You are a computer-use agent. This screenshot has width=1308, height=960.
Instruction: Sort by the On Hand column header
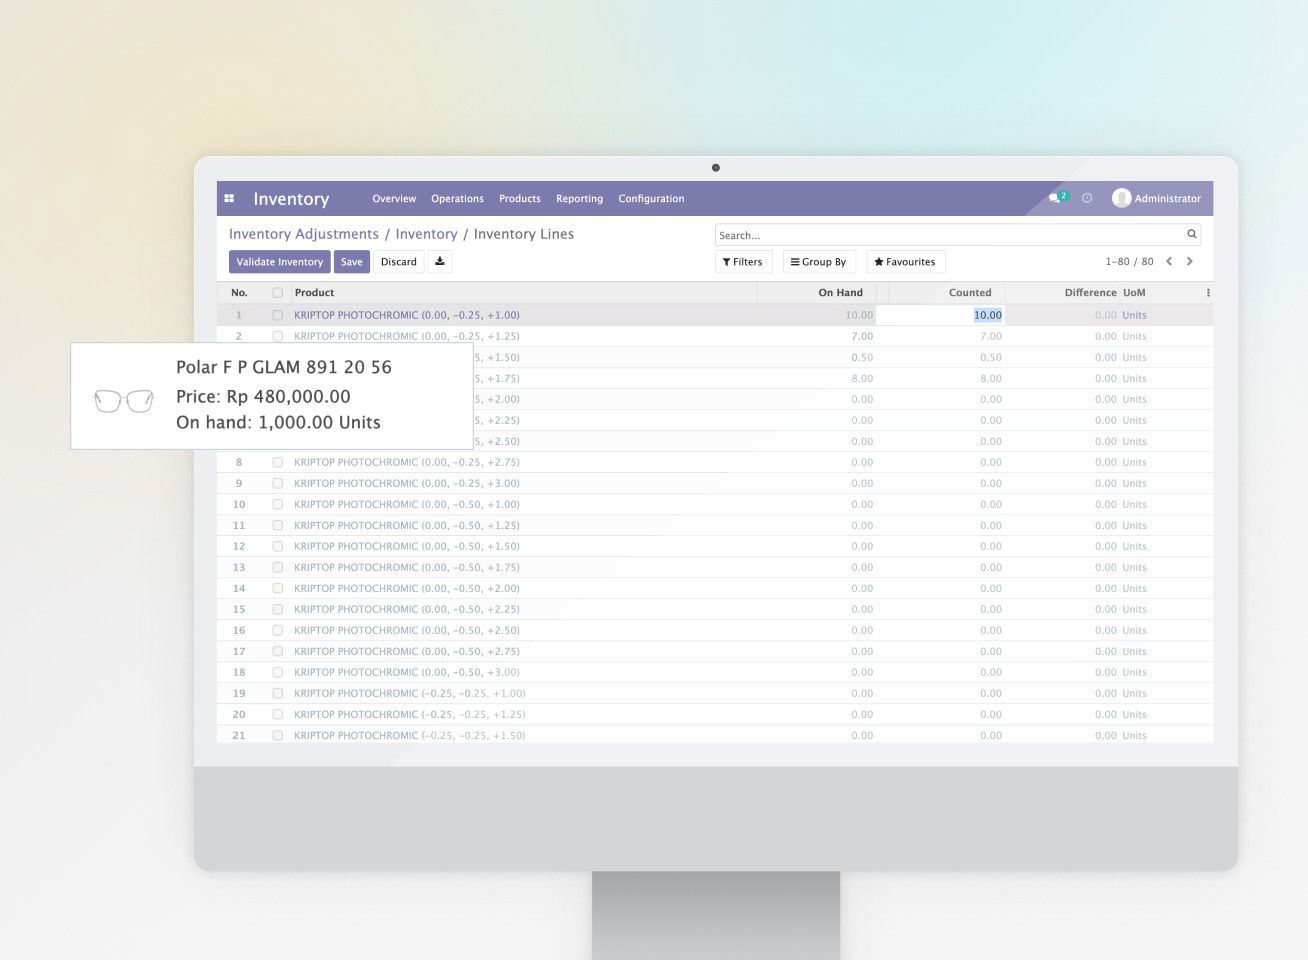pos(840,293)
